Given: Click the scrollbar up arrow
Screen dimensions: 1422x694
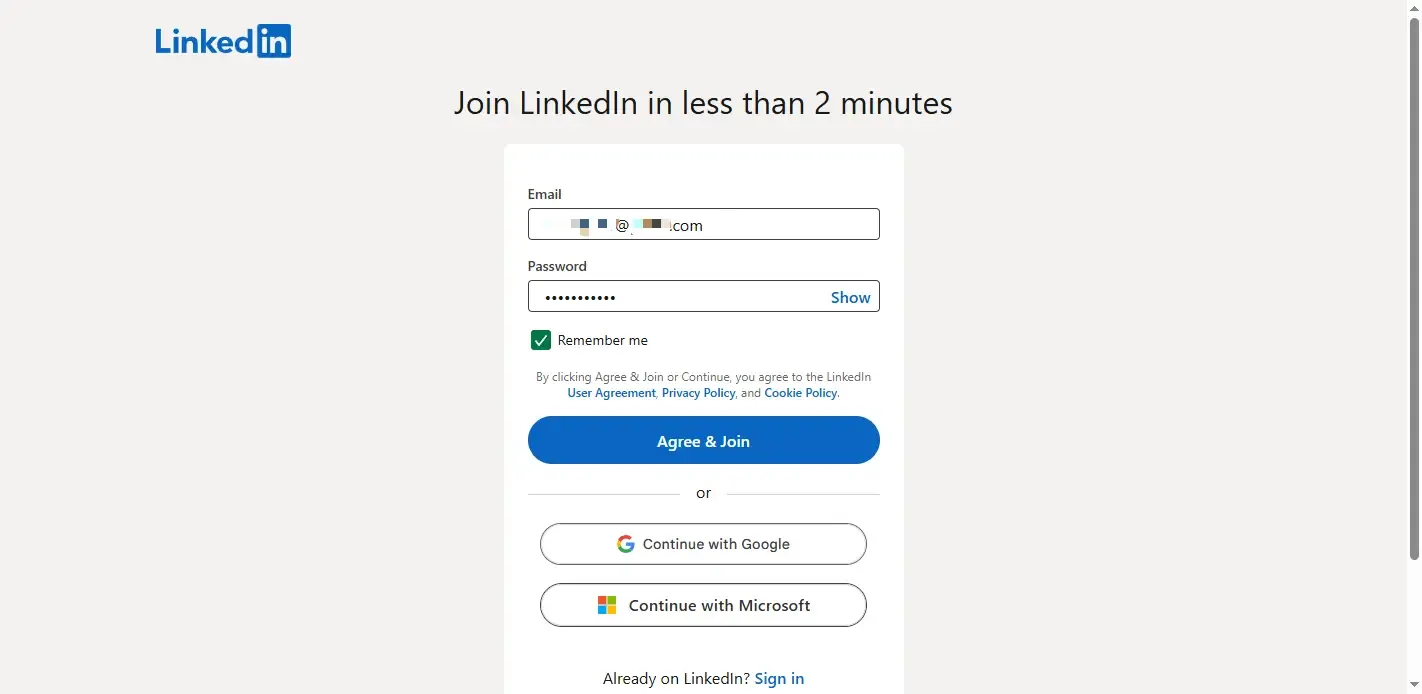Looking at the screenshot, I should [1414, 7].
